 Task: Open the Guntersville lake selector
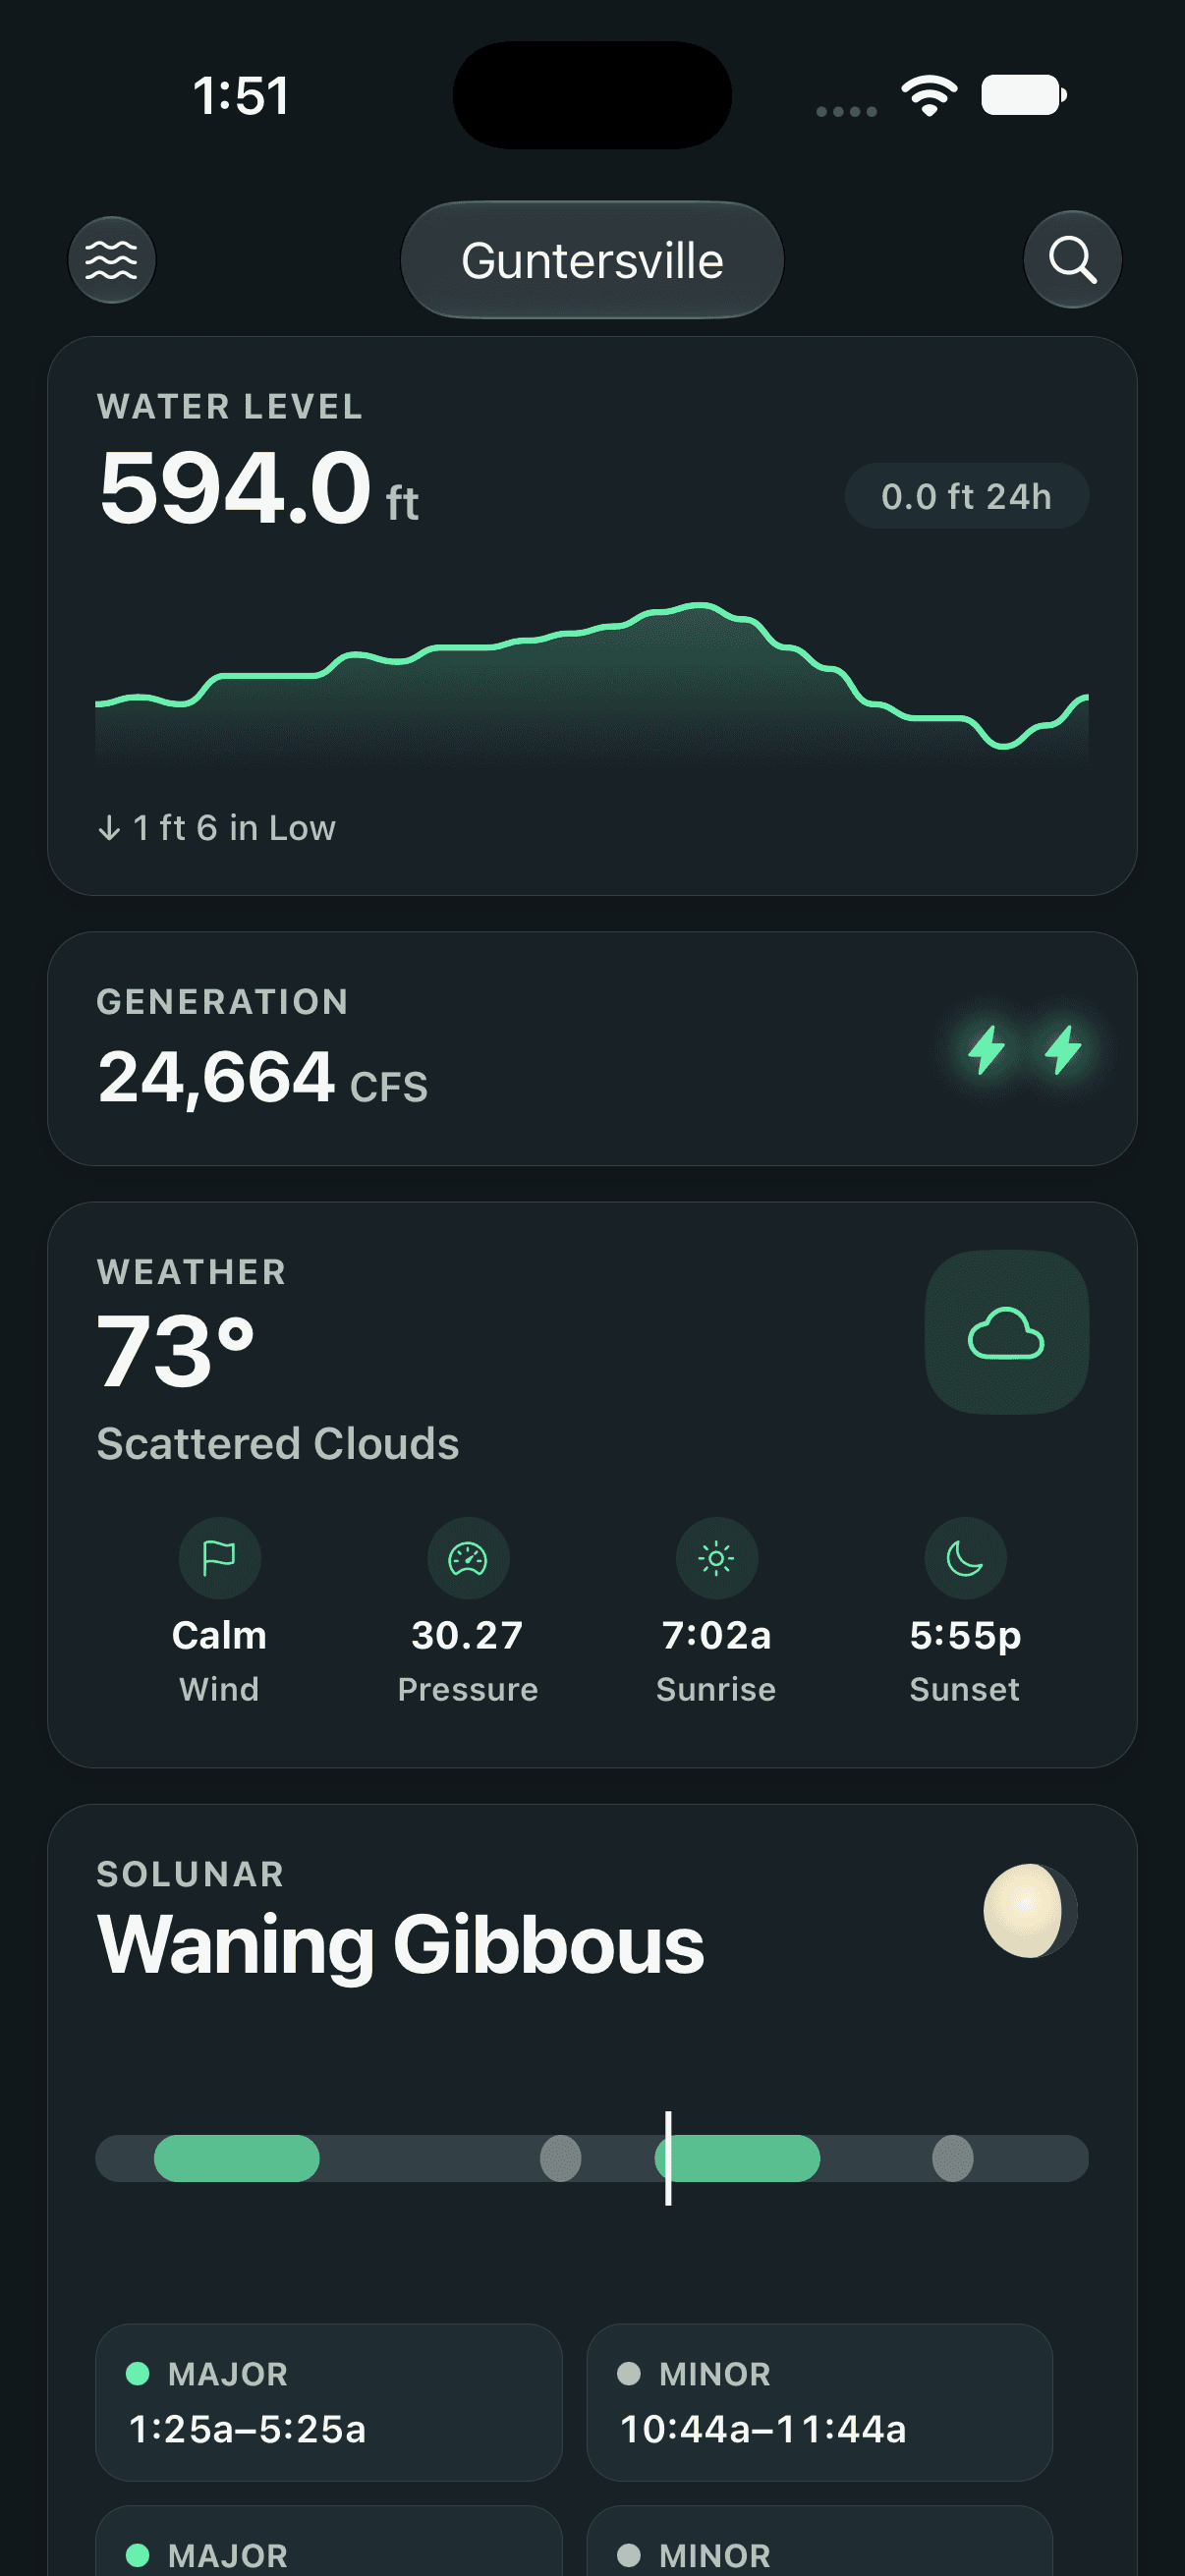[x=592, y=260]
